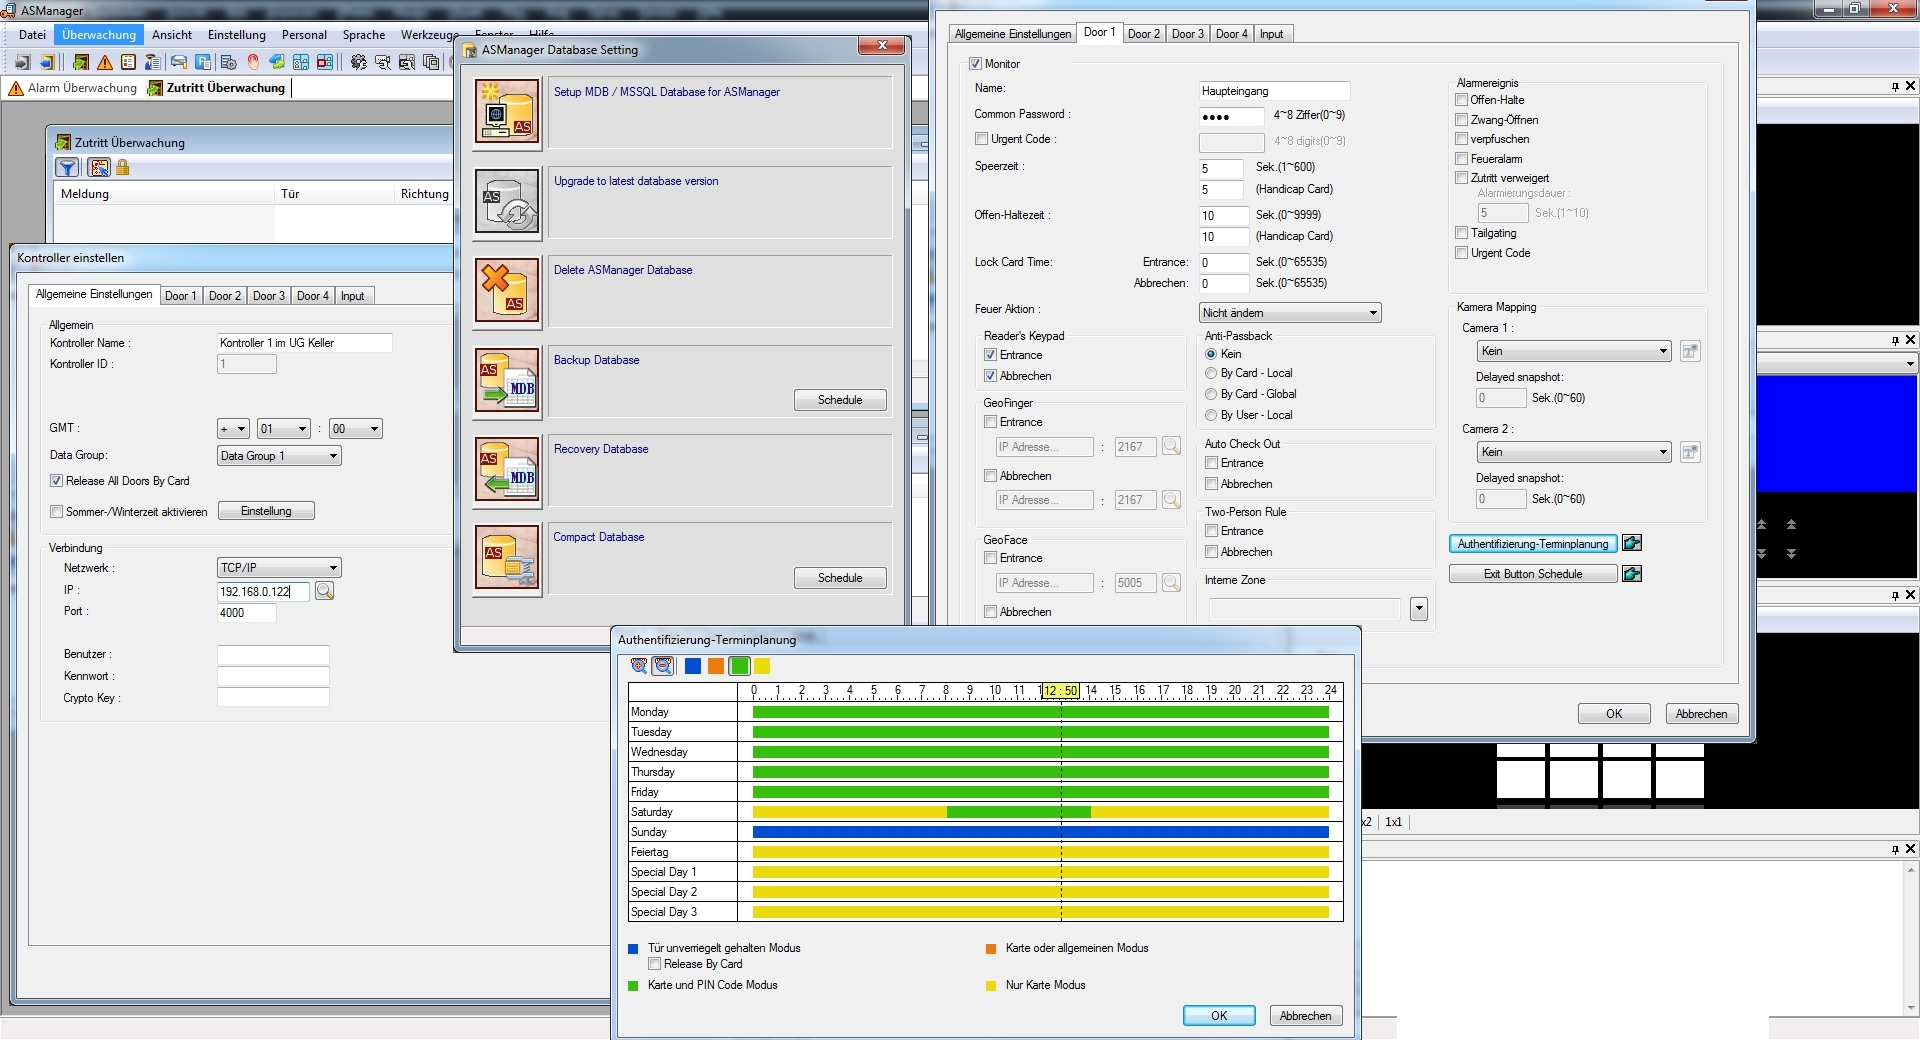The image size is (1920, 1040).
Task: Click the filter funnel icon in Zutritt Überwachung
Action: 67,168
